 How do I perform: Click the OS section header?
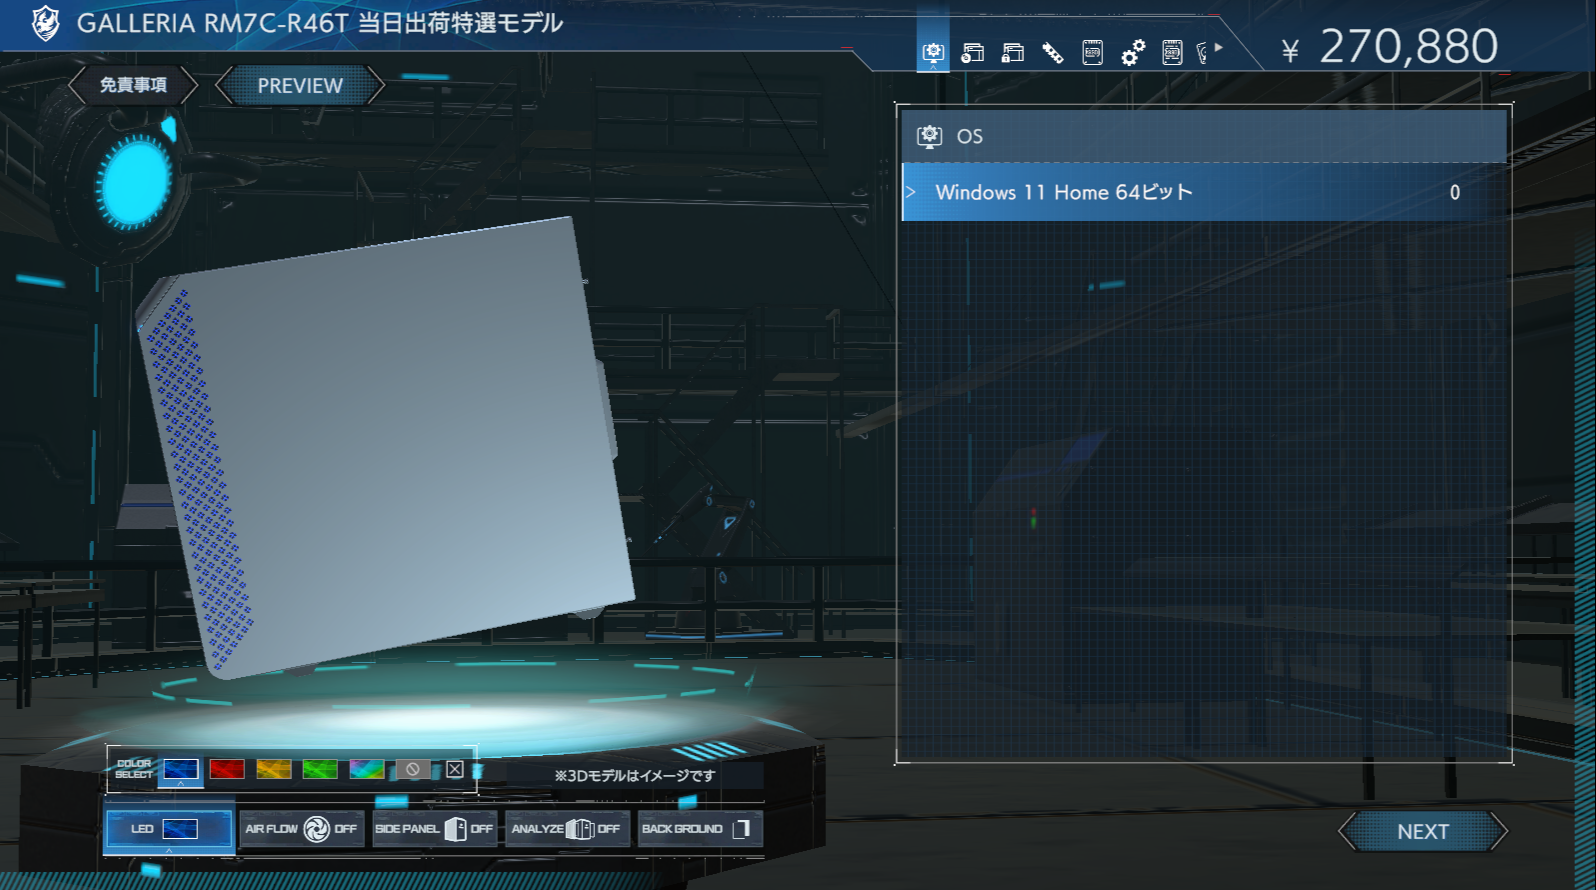point(1204,136)
